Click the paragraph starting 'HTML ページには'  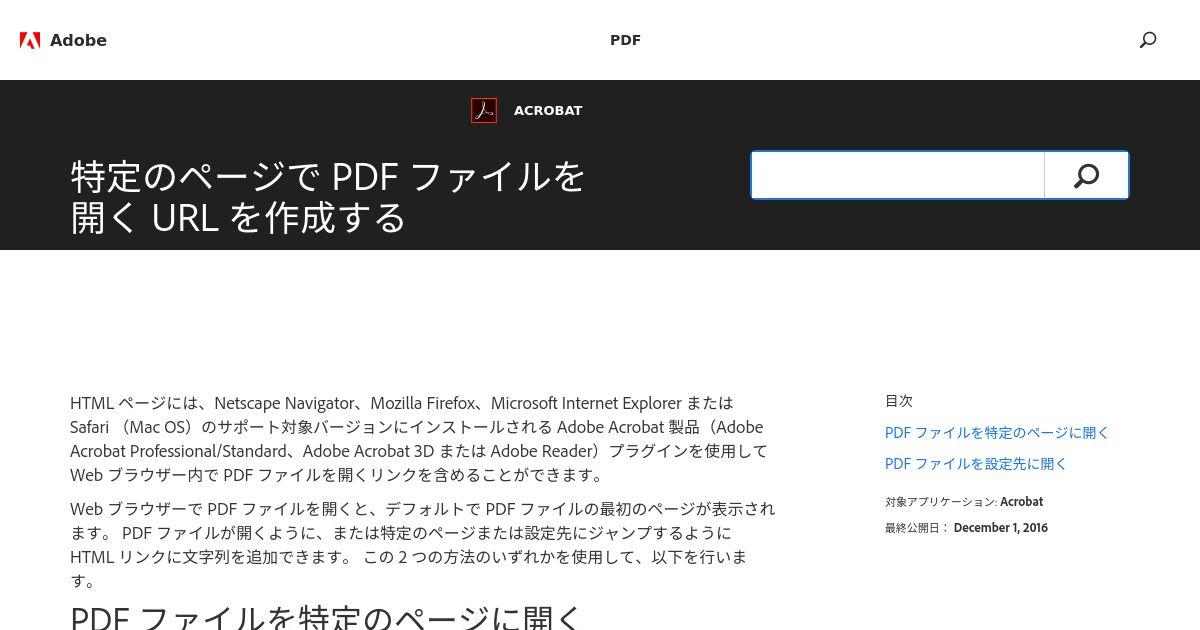420,439
